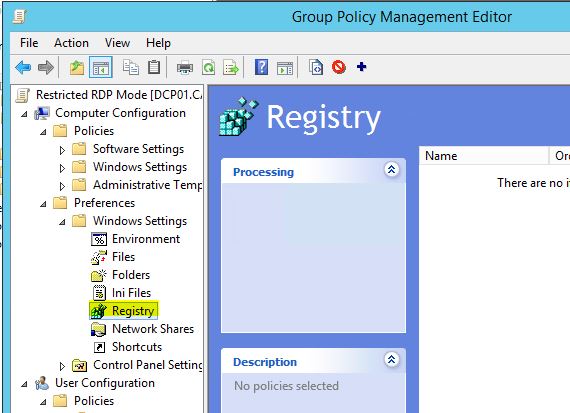The height and width of the screenshot is (413, 570).
Task: Click the red Stop disable icon
Action: click(x=338, y=67)
